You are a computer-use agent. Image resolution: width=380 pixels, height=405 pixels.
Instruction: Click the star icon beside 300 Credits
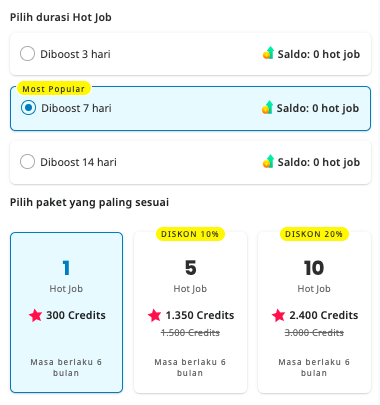(x=35, y=315)
